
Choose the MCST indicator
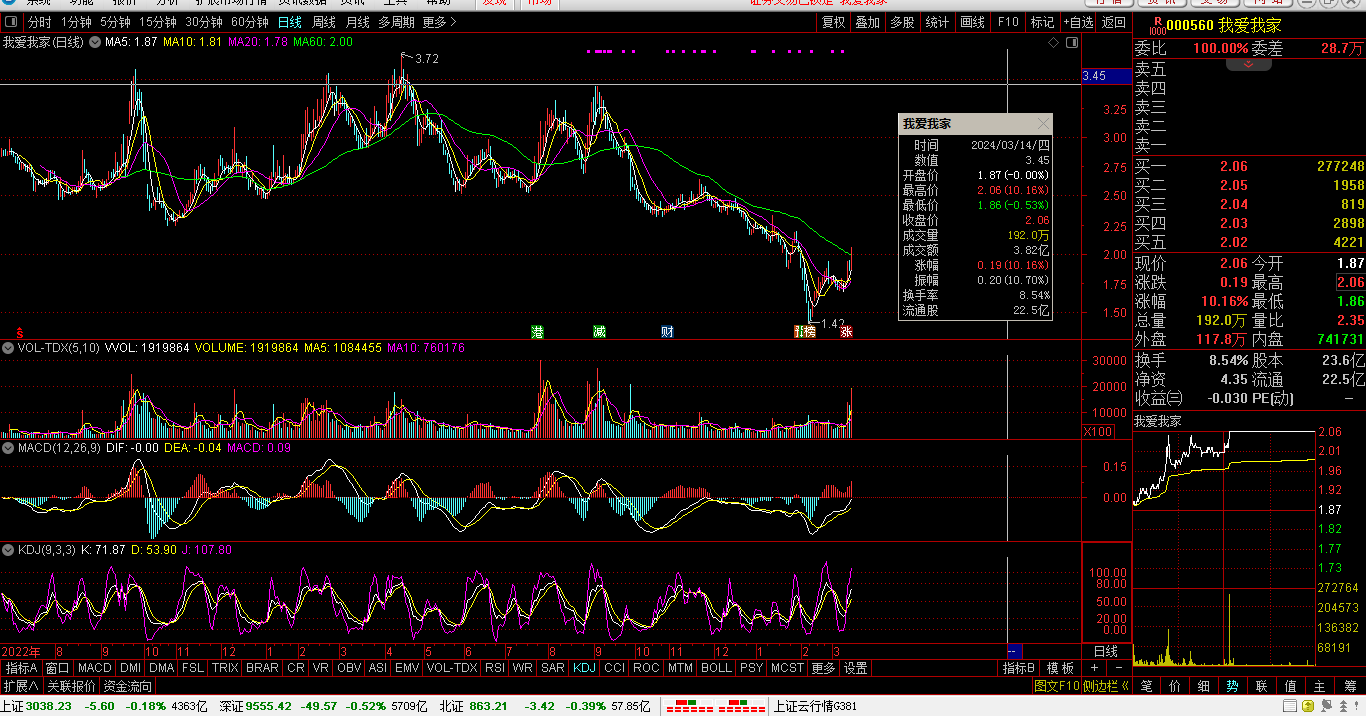pos(787,668)
